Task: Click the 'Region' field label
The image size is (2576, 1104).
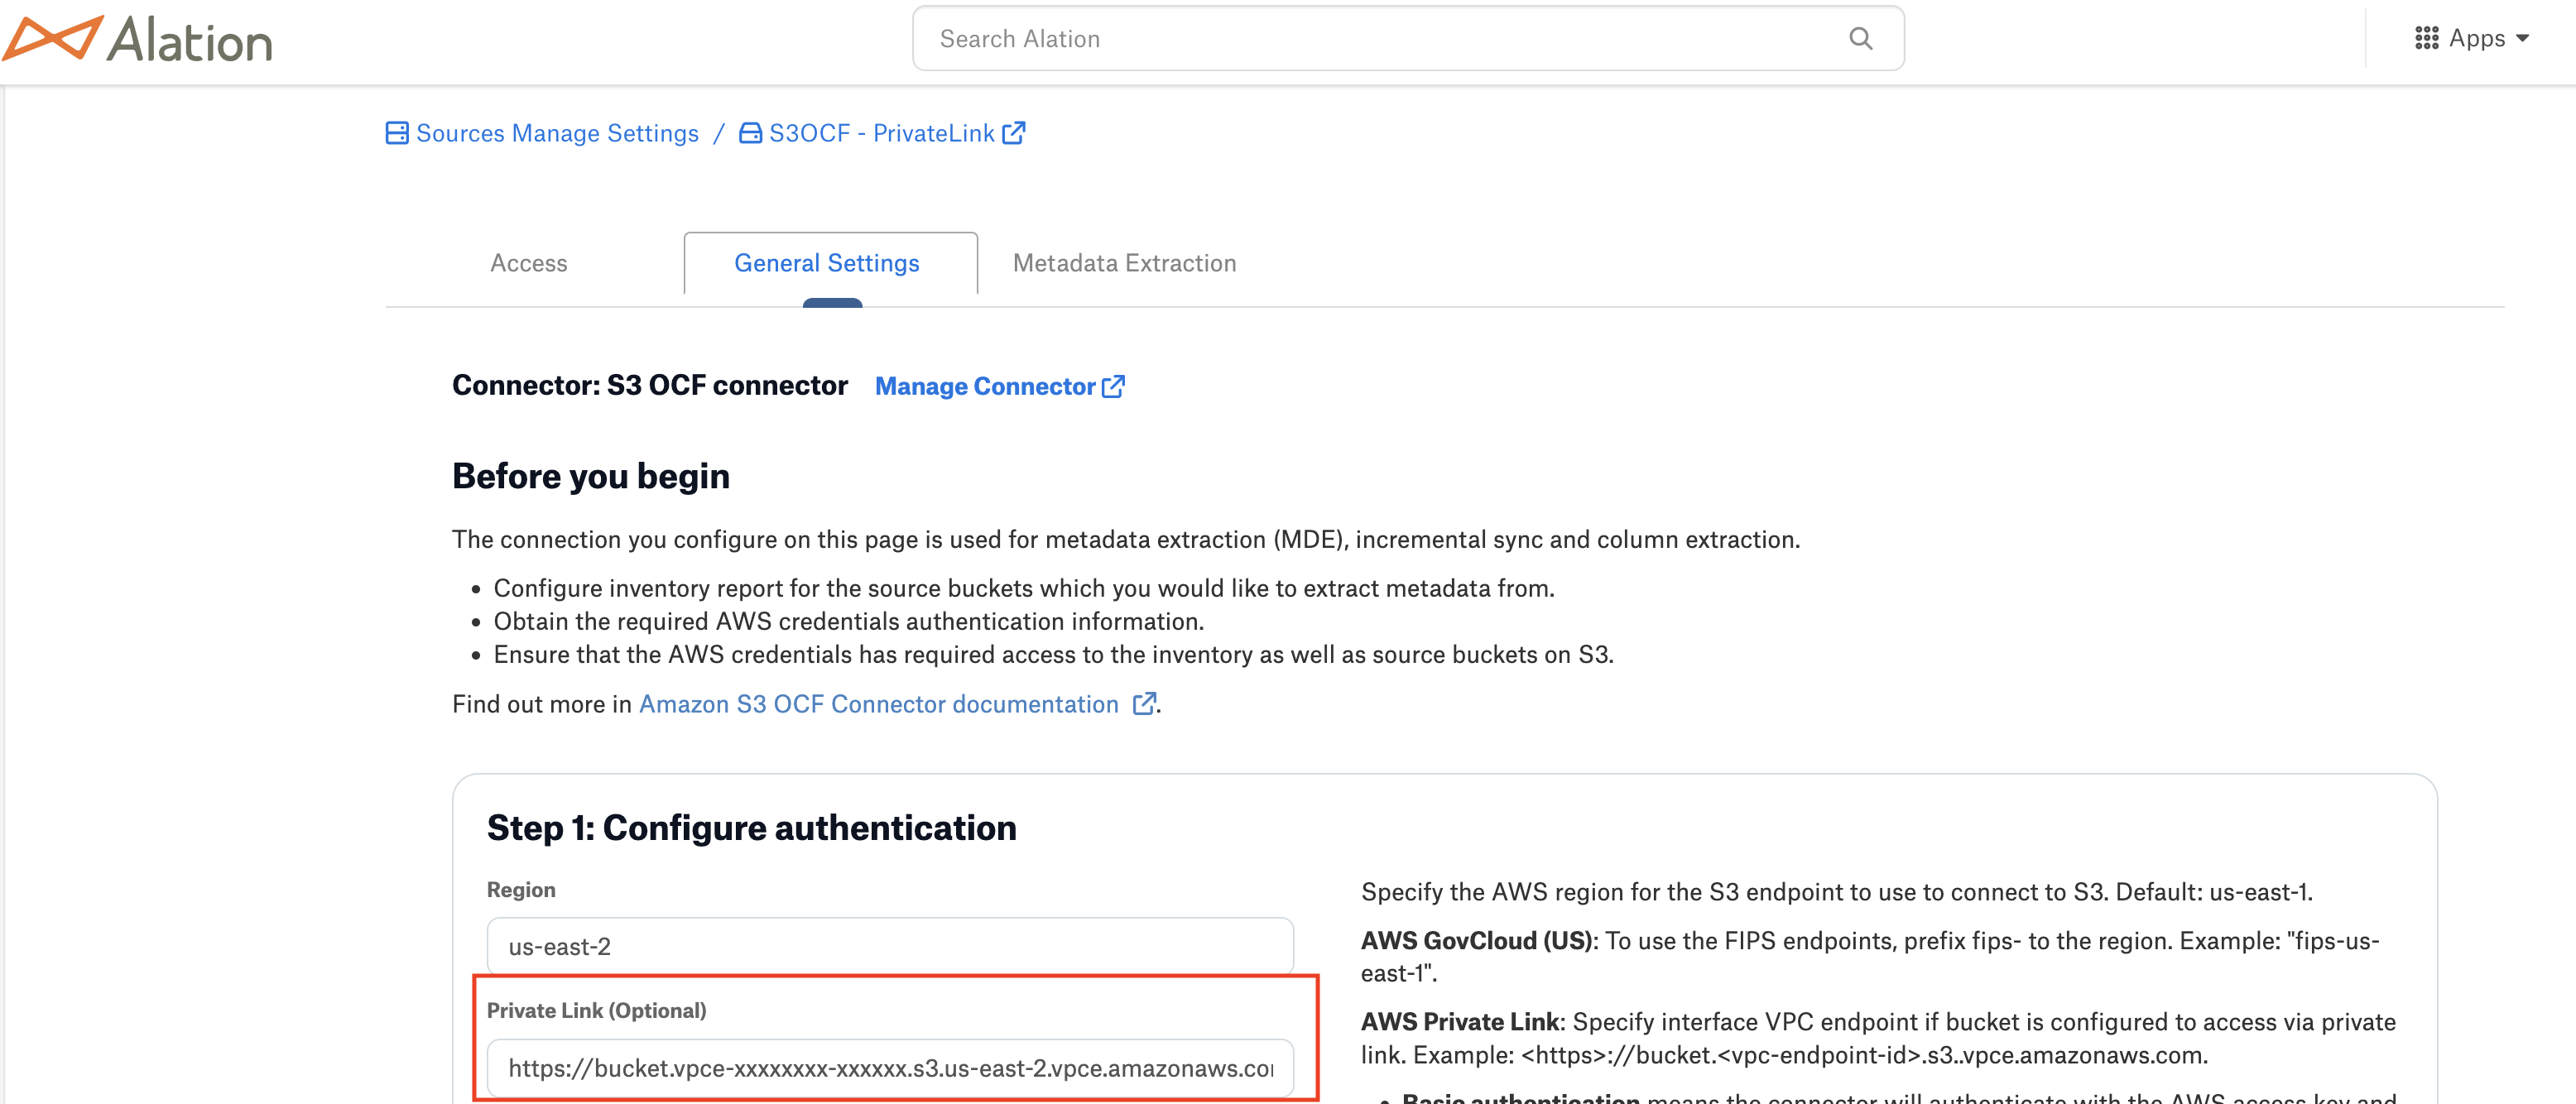Action: (x=521, y=890)
